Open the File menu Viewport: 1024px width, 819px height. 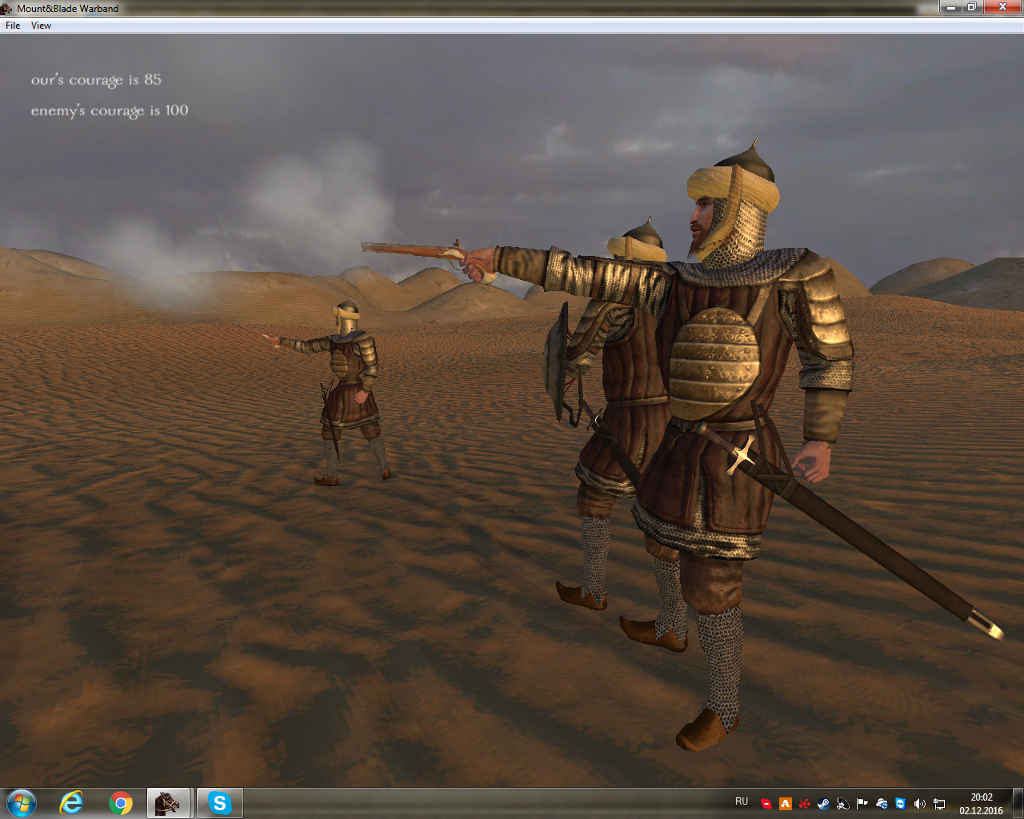click(x=13, y=26)
